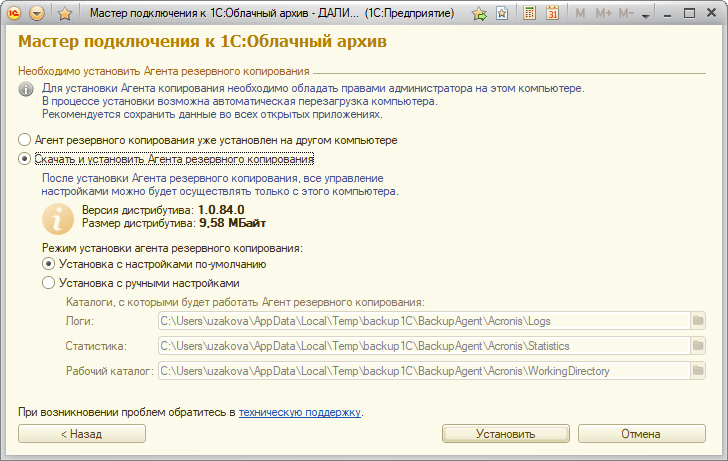
Task: Open the 'техническую поддержку' link
Action: [299, 412]
